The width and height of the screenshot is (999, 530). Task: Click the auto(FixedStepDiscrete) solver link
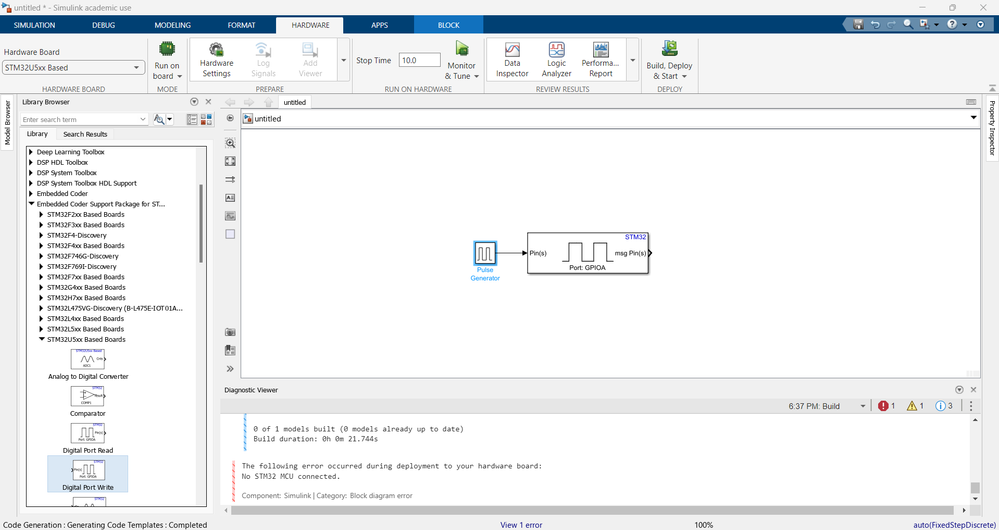954,525
